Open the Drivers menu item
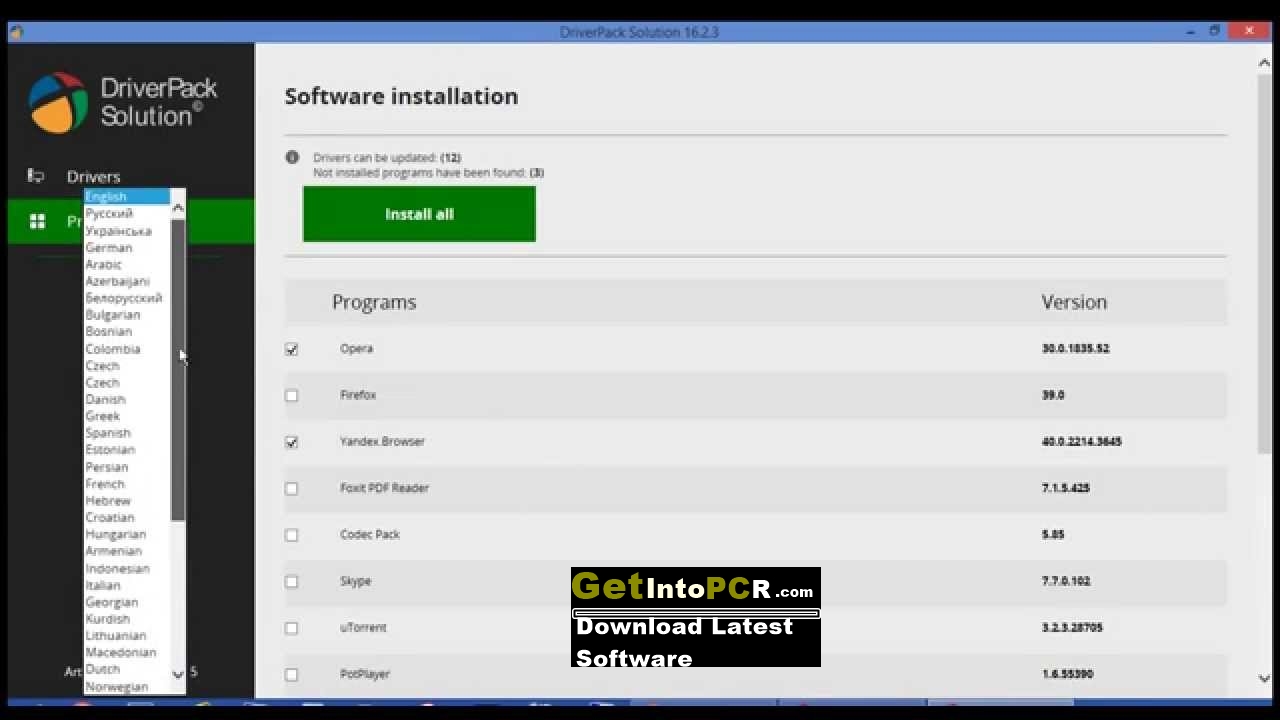The height and width of the screenshot is (720, 1280). 93,177
